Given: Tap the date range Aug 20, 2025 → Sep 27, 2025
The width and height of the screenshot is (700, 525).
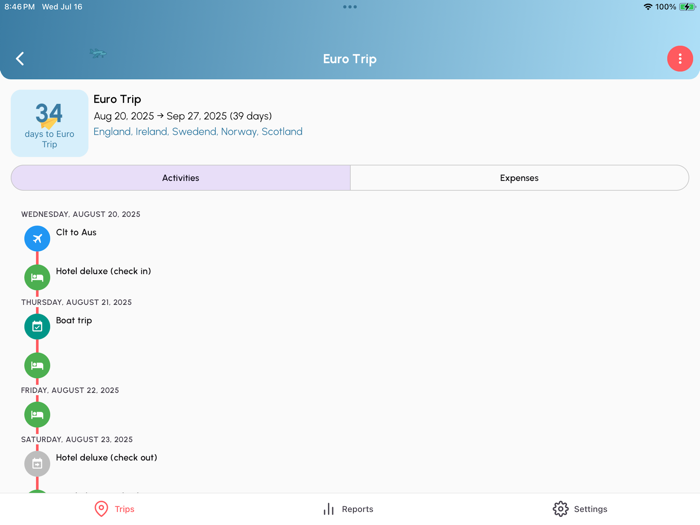Looking at the screenshot, I should click(182, 116).
